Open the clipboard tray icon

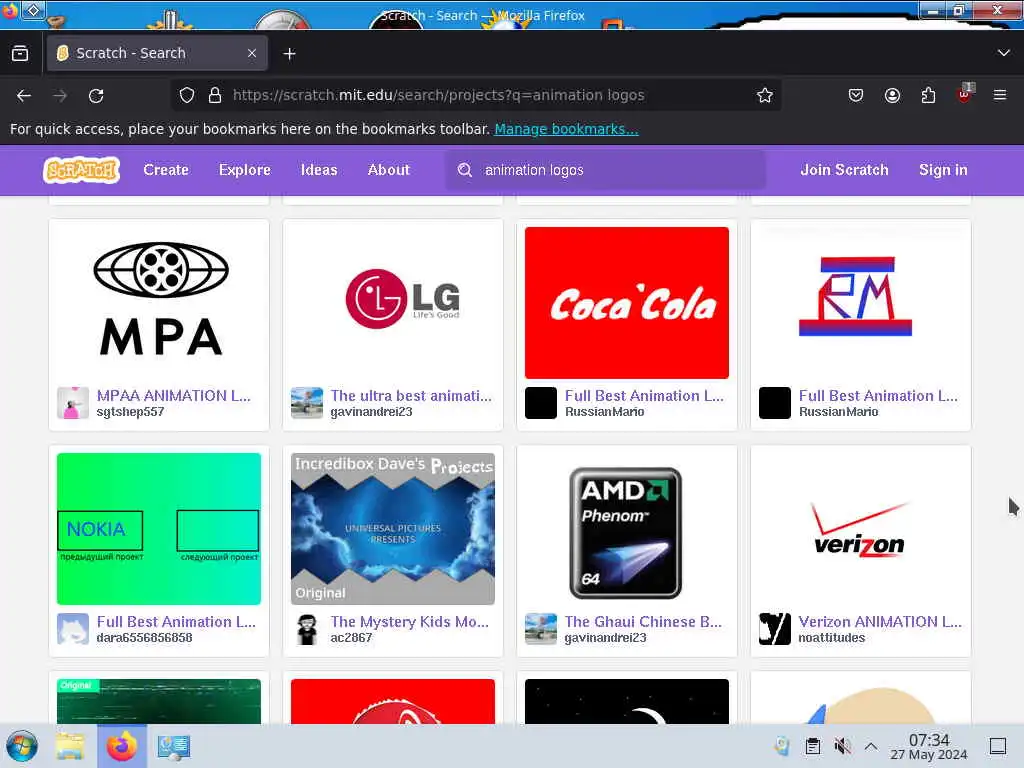pos(812,746)
